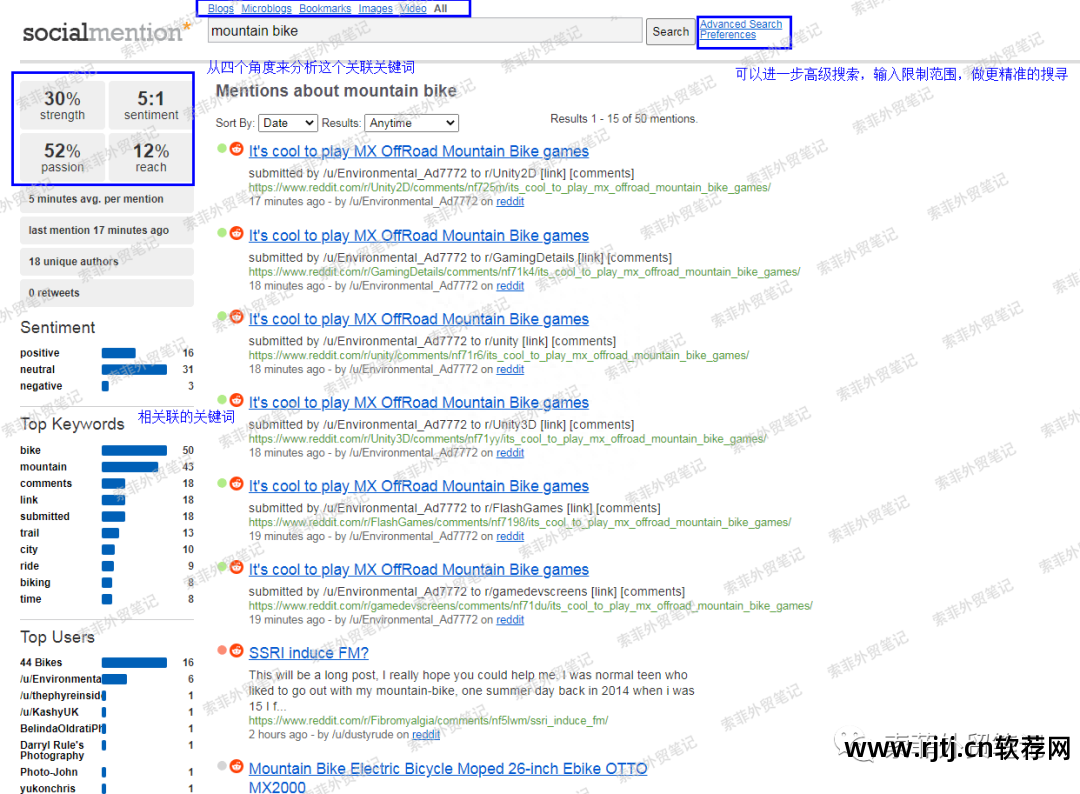The width and height of the screenshot is (1080, 794).
Task: Open the SSRI induce FM? result title
Action: [308, 653]
